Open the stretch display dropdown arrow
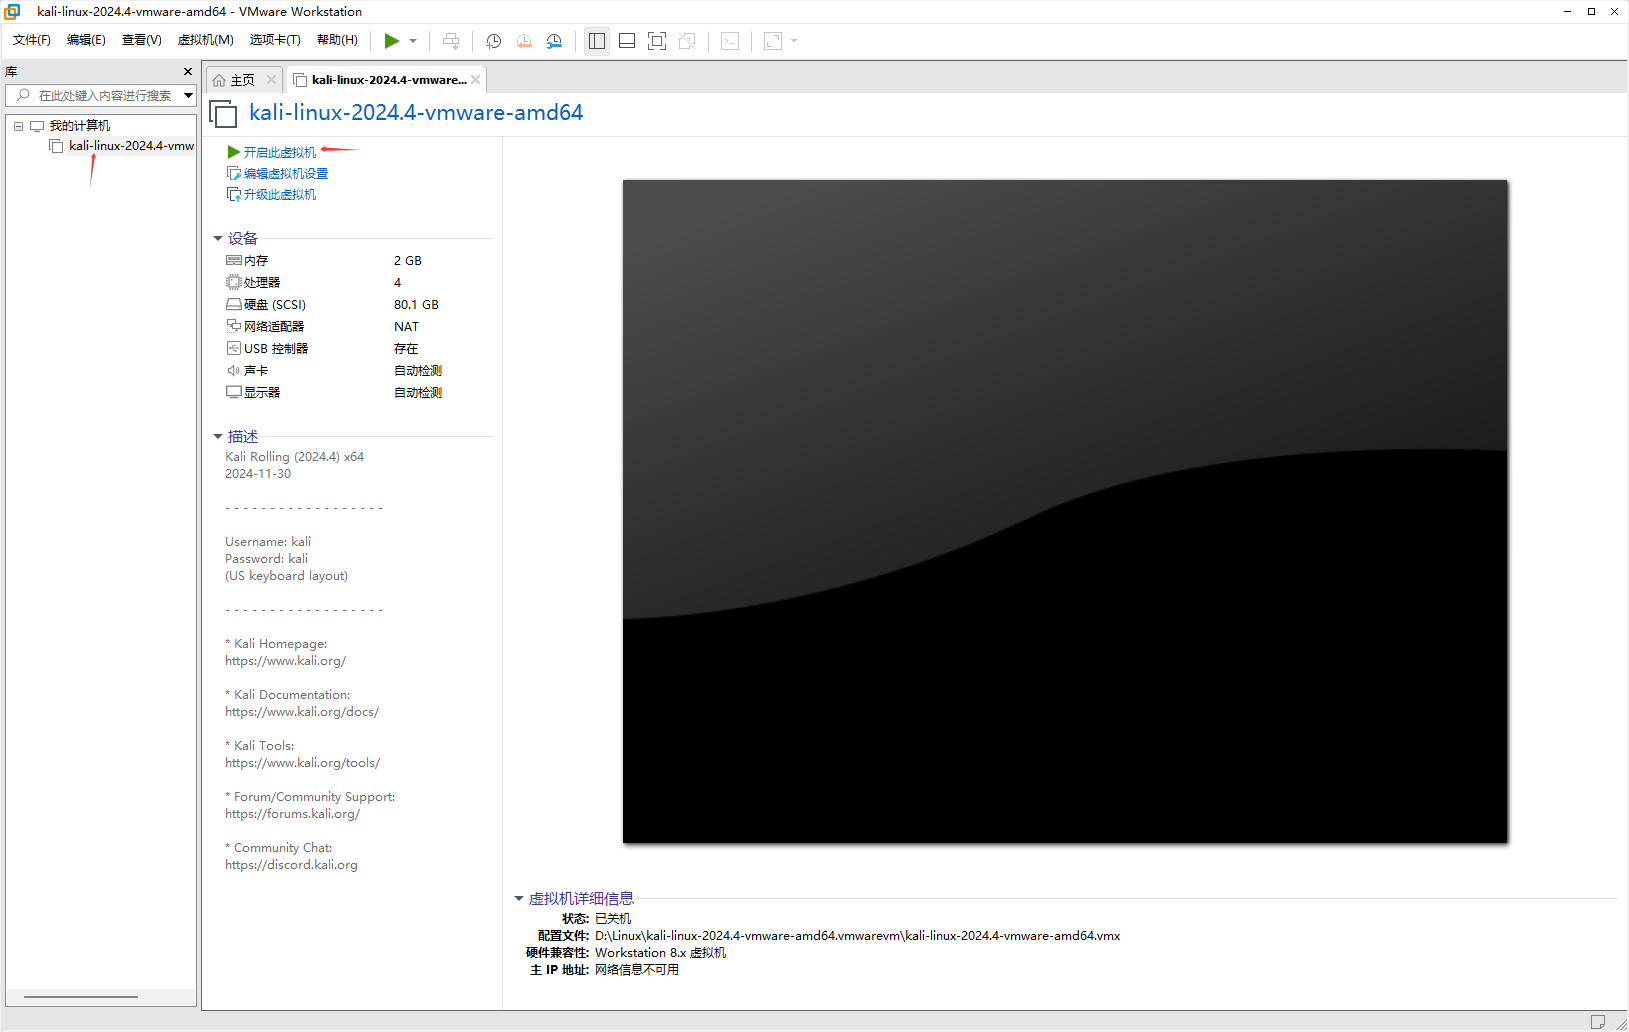This screenshot has height=1032, width=1629. (x=794, y=41)
